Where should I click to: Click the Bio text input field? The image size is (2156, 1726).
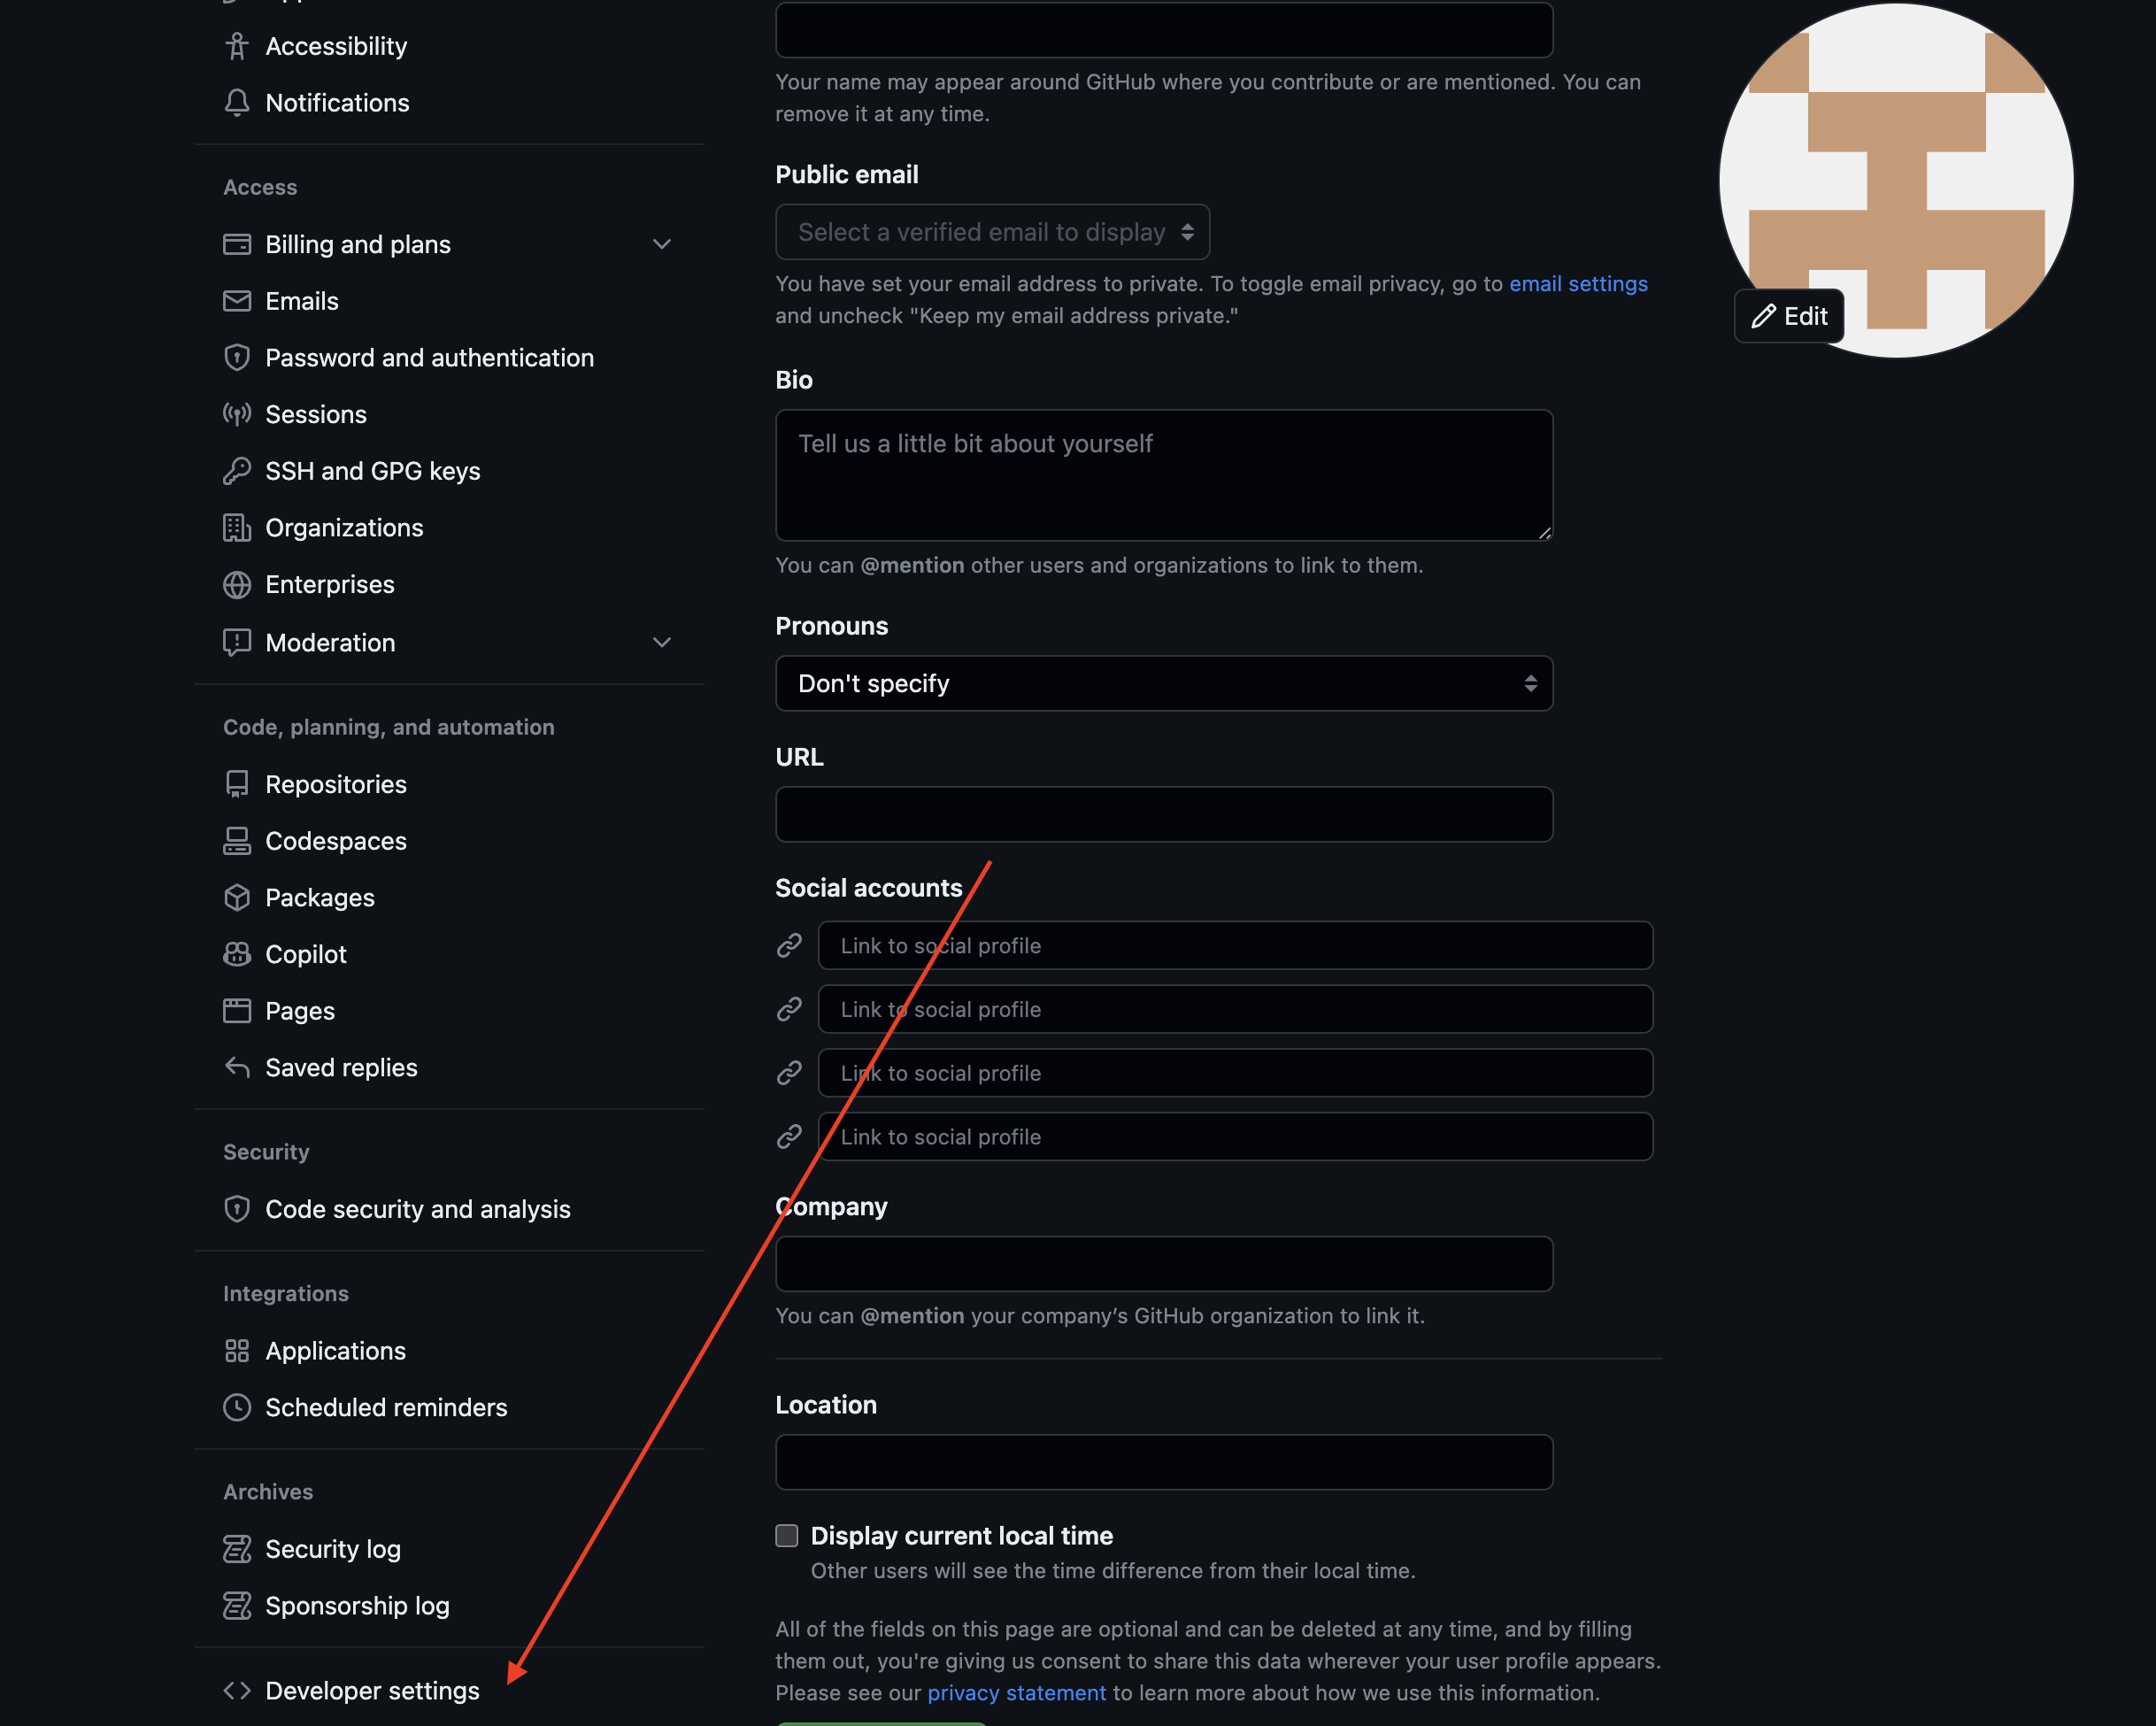pos(1163,474)
